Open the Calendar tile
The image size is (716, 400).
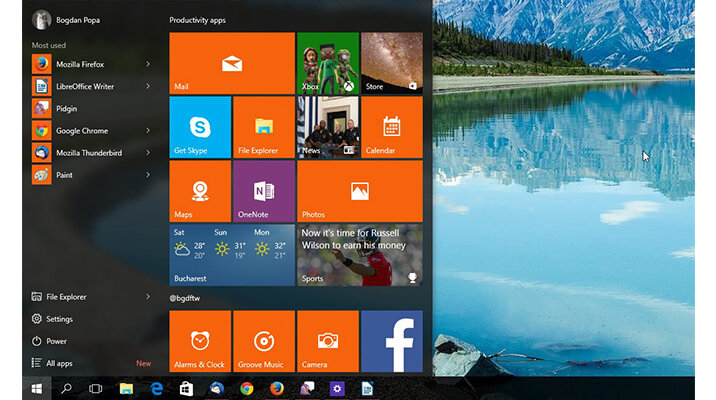pos(392,127)
